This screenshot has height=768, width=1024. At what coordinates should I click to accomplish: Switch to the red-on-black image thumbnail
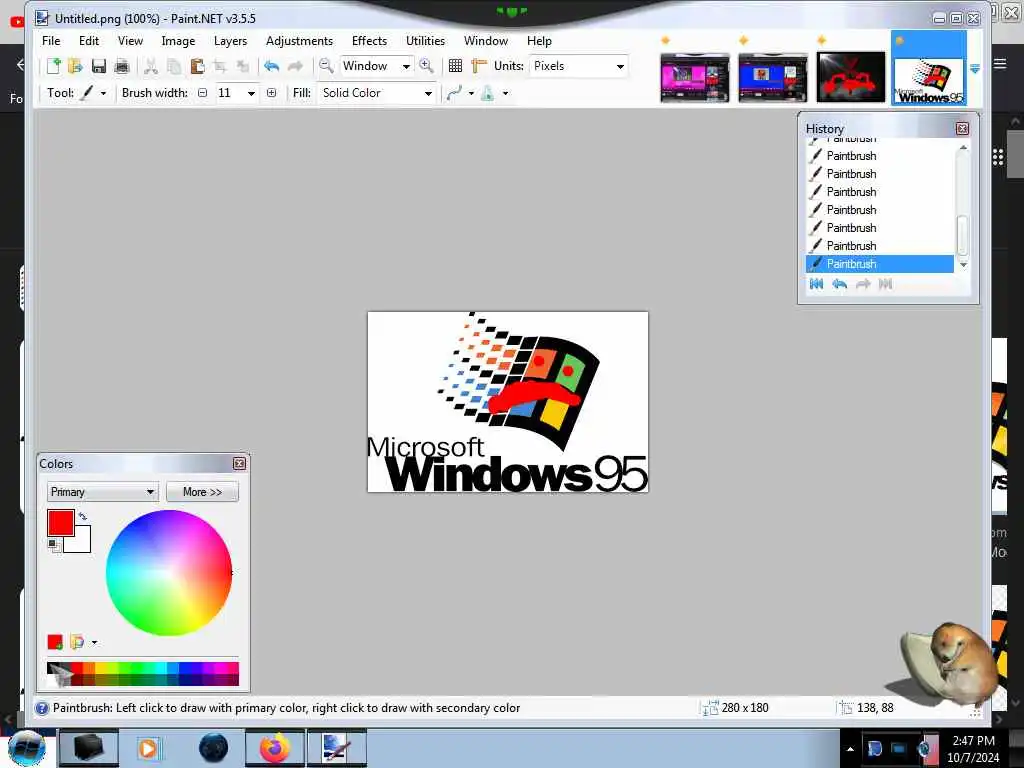(x=851, y=78)
